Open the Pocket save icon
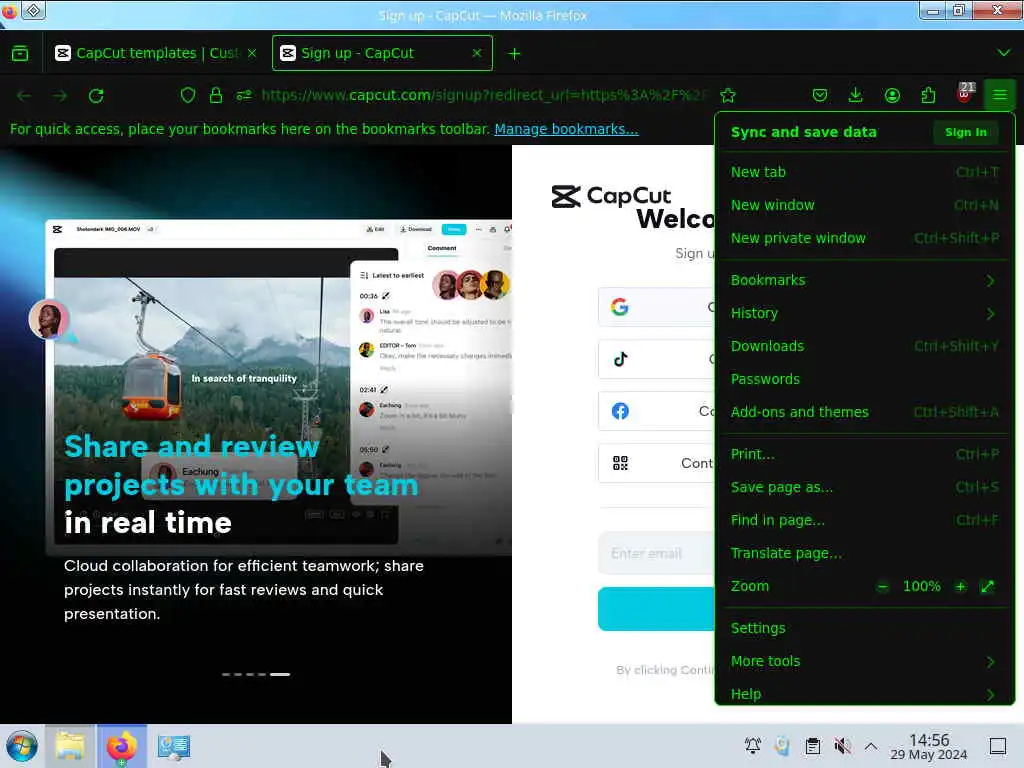The image size is (1024, 768). coord(820,95)
